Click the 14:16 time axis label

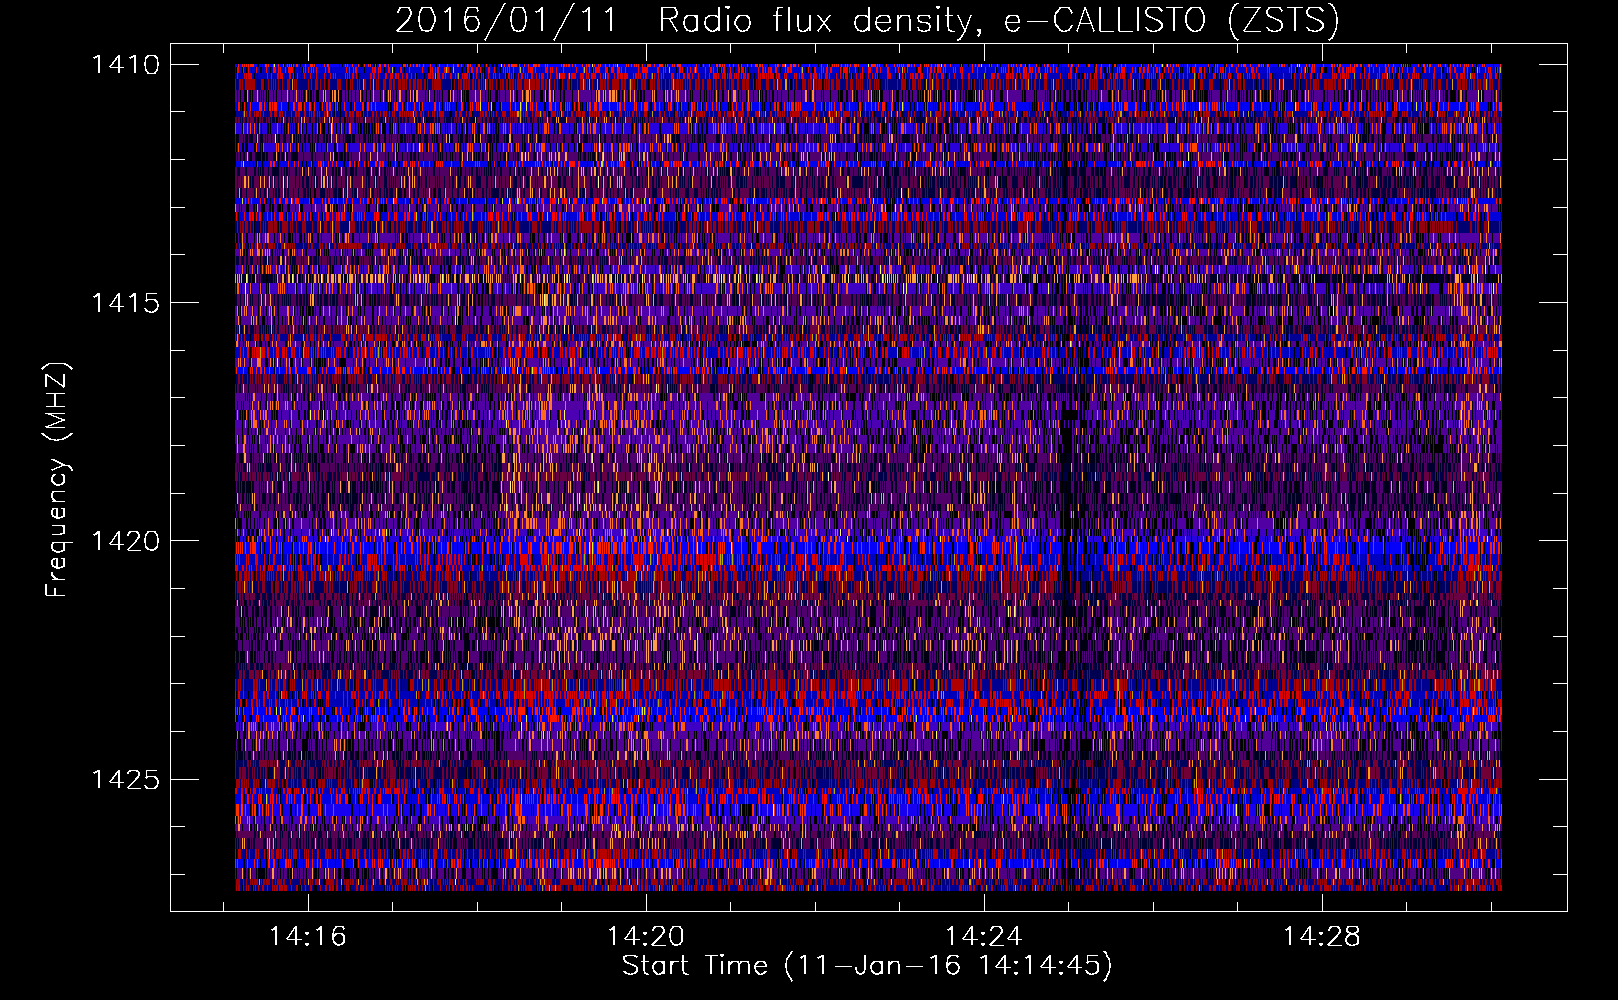[308, 936]
